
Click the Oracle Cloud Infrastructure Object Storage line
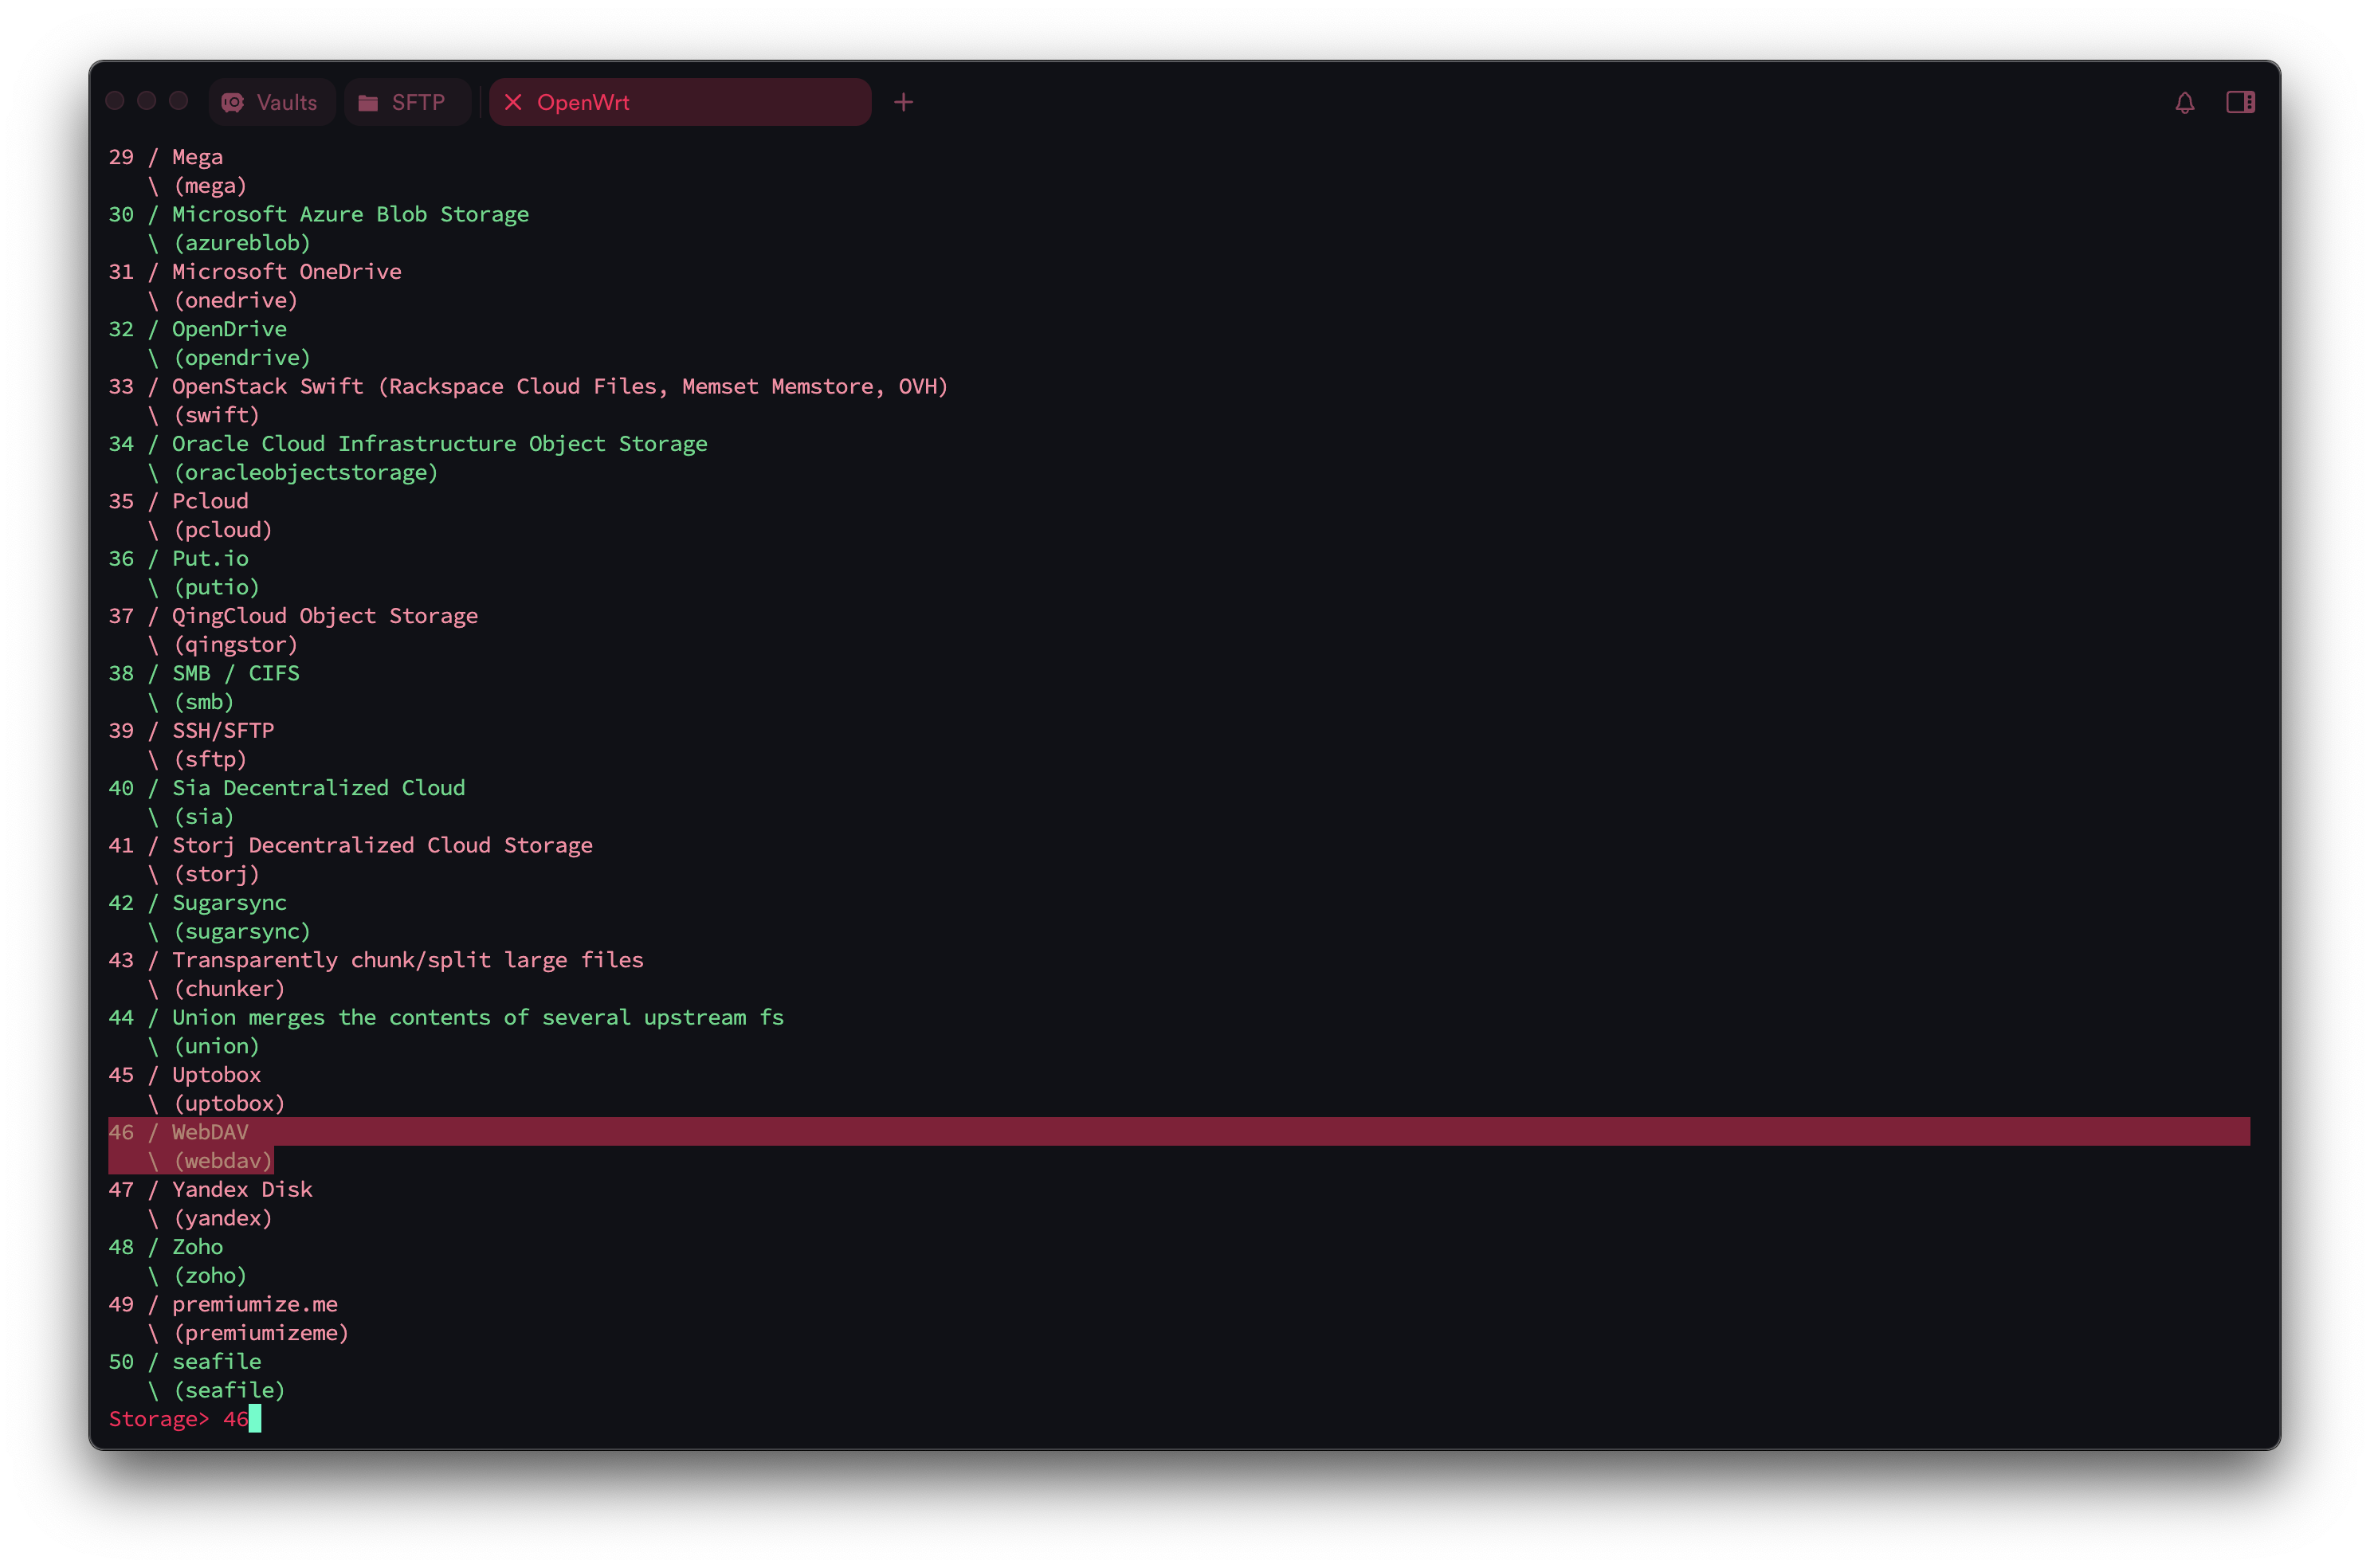click(439, 444)
